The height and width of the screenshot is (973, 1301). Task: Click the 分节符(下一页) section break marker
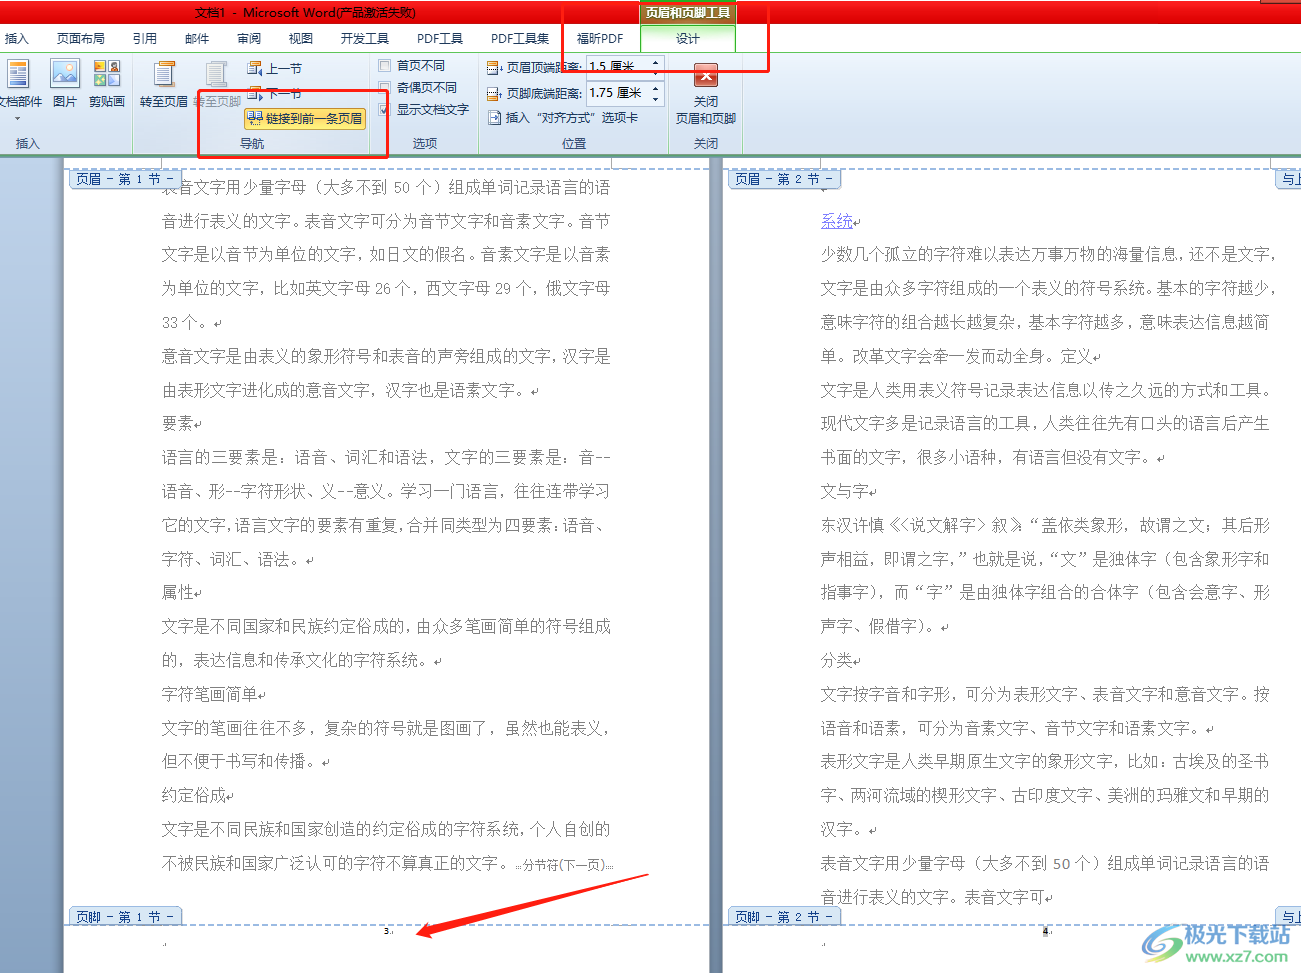[563, 865]
